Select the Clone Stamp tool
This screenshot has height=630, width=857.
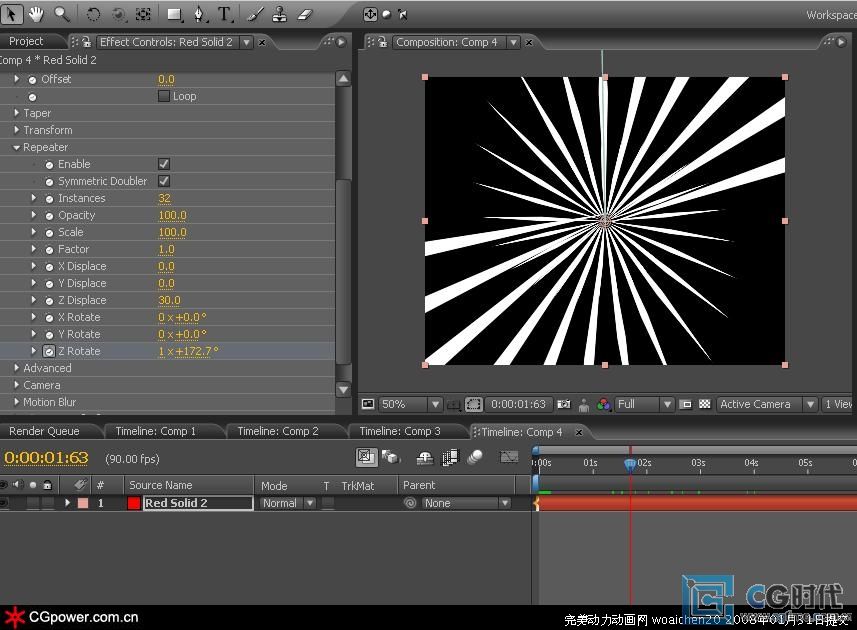coord(280,14)
